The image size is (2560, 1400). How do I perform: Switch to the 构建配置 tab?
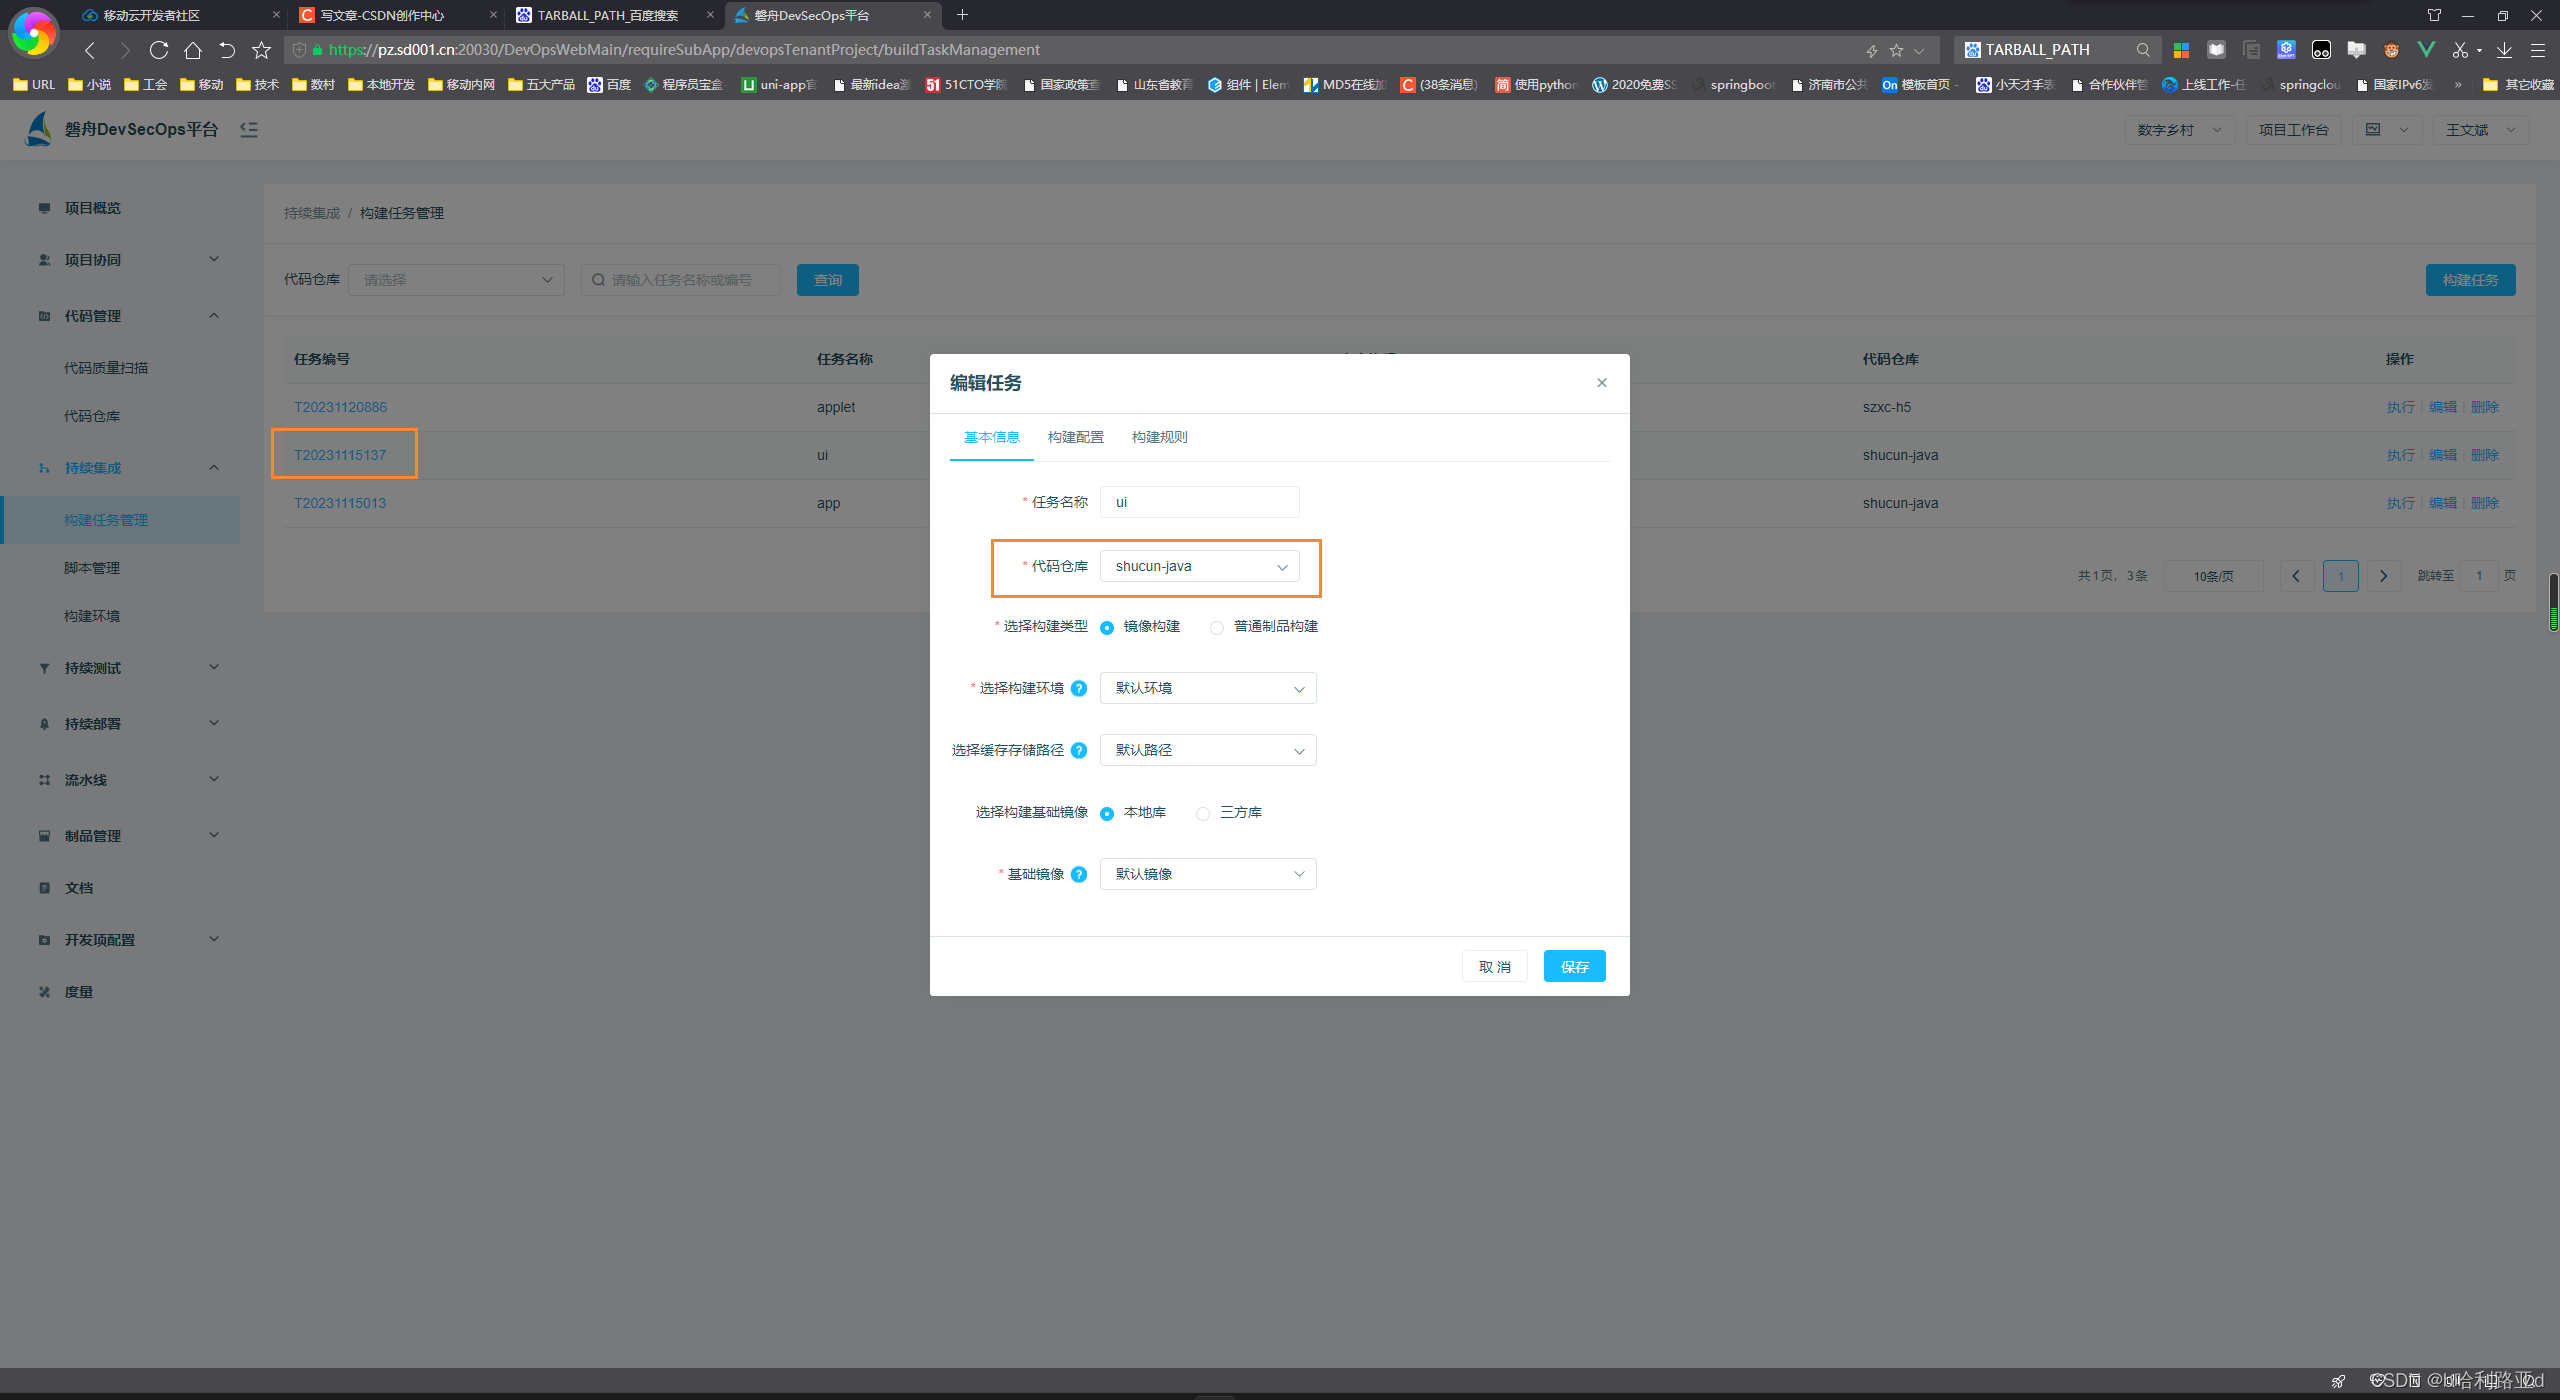[1075, 437]
